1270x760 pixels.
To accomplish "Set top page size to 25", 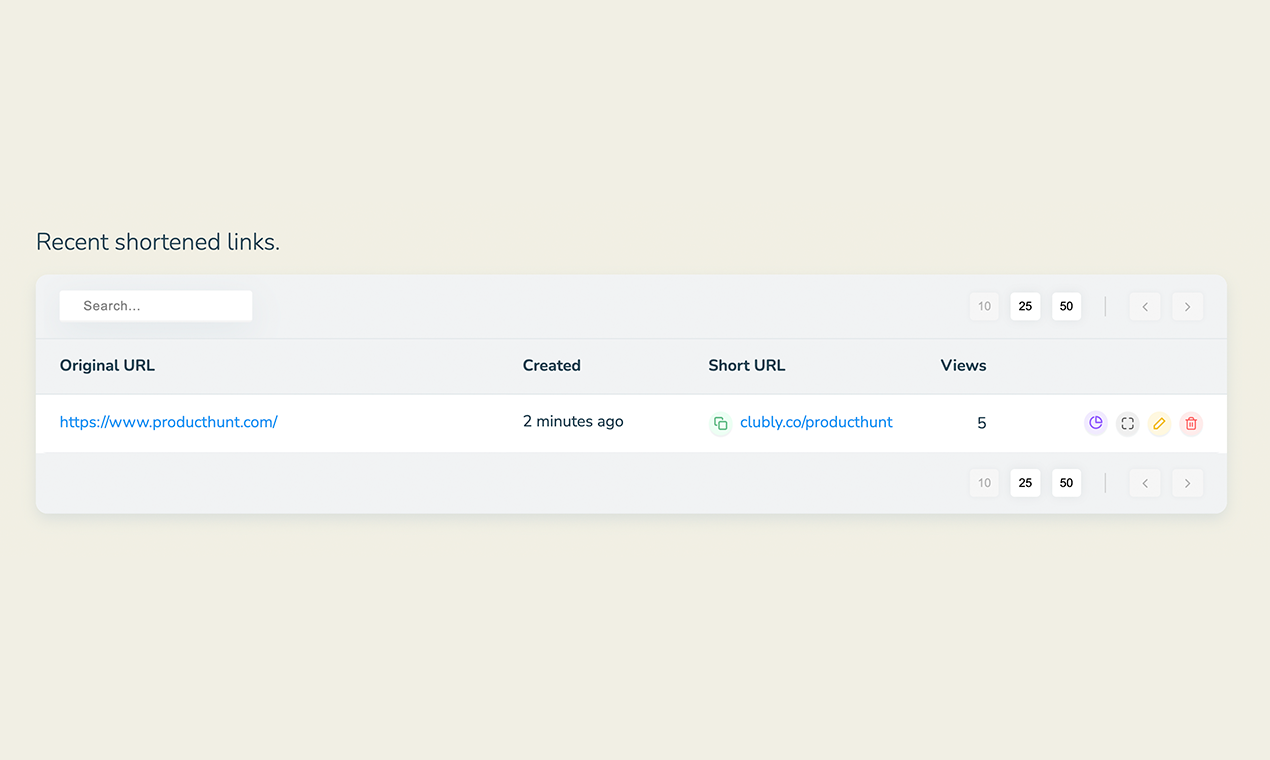I will coord(1025,306).
